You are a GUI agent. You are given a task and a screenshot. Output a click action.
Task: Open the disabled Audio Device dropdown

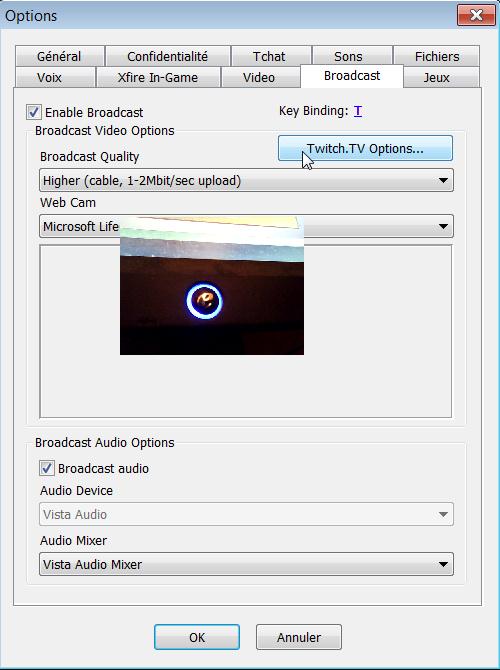(x=246, y=514)
